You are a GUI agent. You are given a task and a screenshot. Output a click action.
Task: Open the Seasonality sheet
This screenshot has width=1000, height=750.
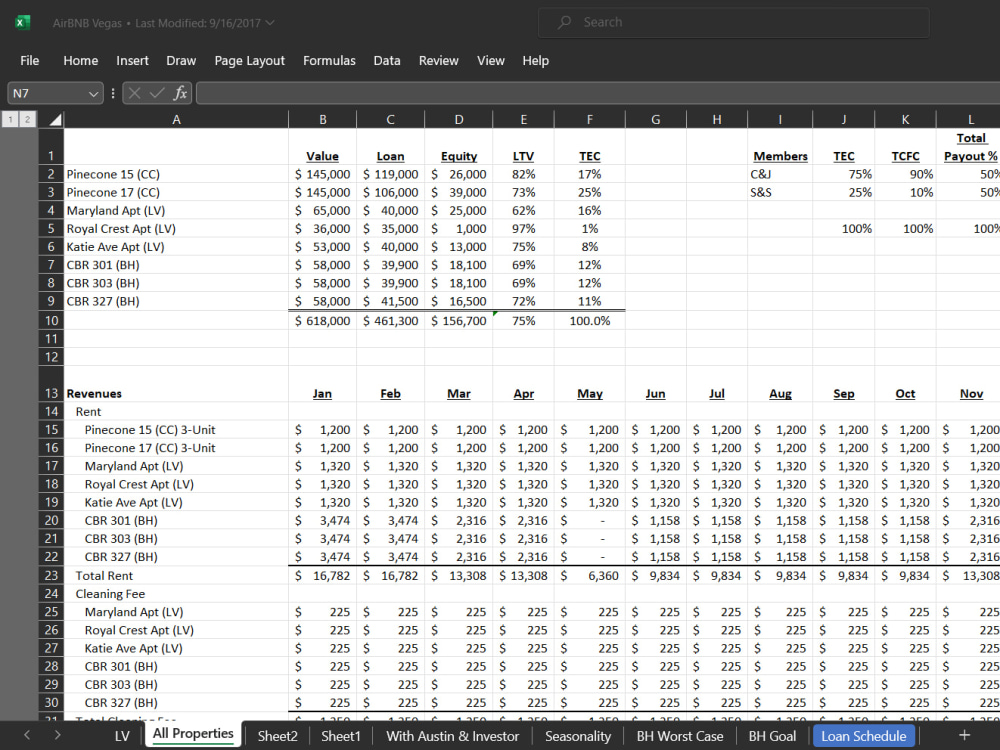point(578,736)
